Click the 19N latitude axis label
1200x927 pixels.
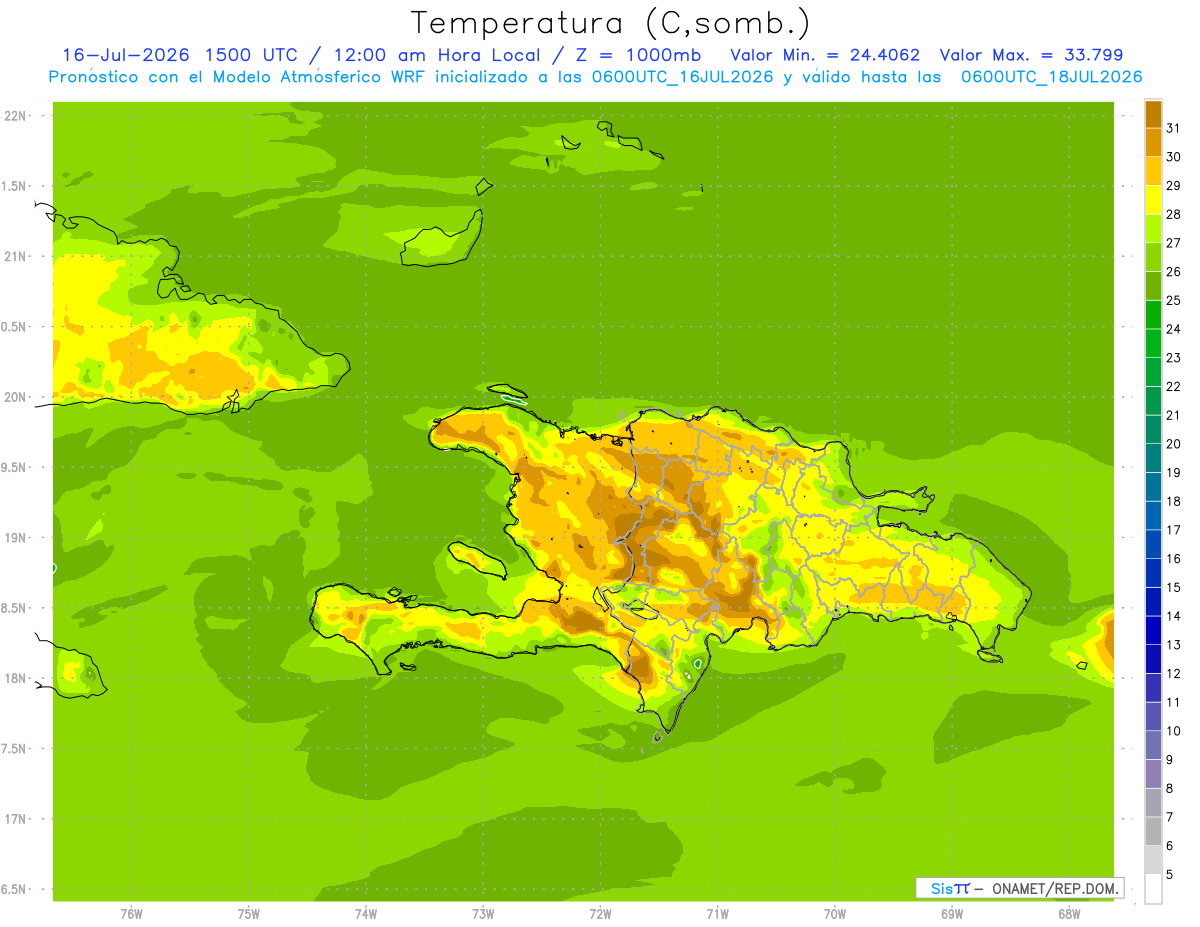click(16, 537)
